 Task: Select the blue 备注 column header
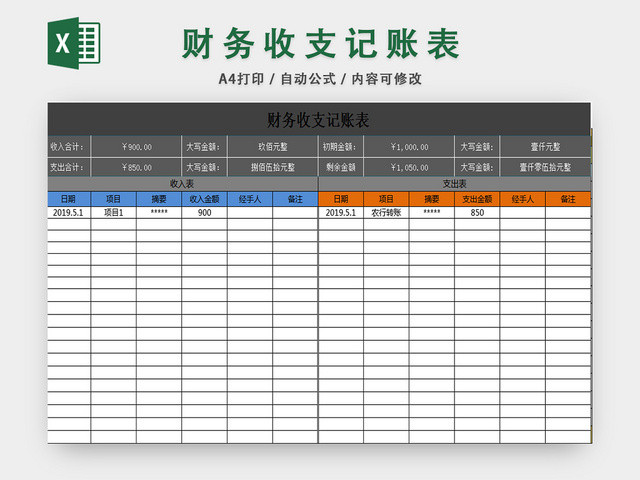[x=295, y=199]
